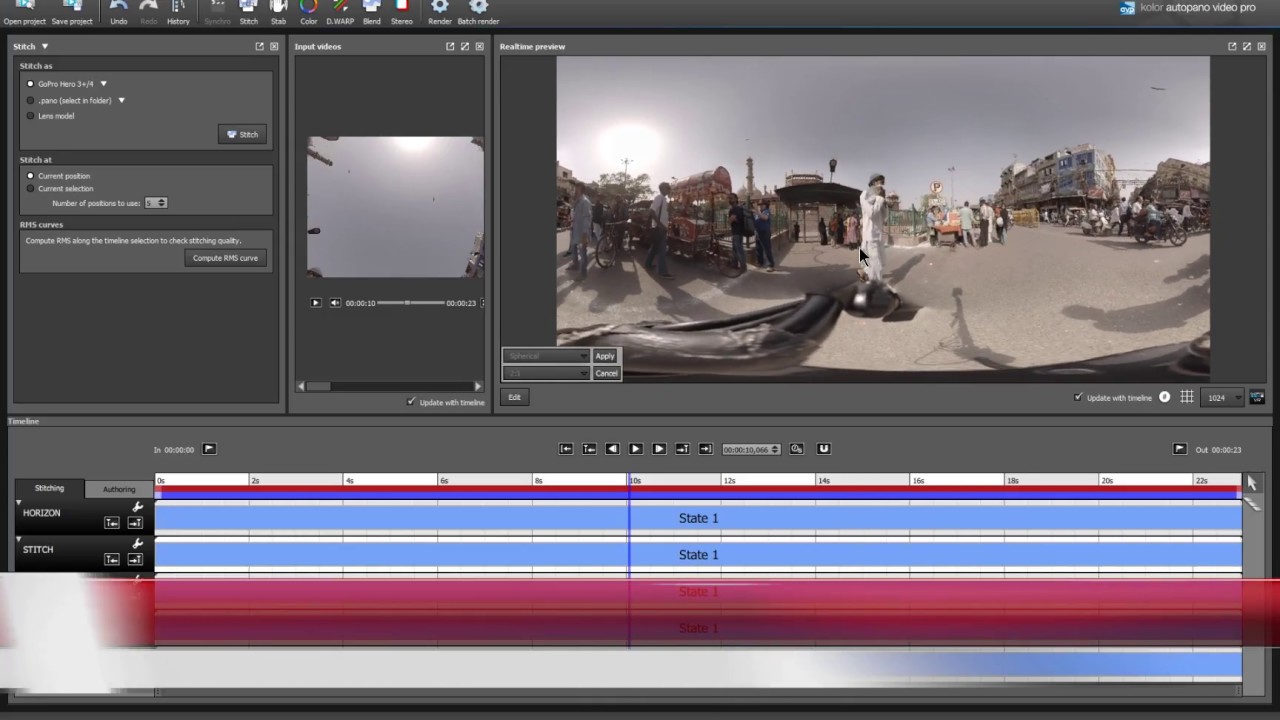The width and height of the screenshot is (1280, 720).
Task: Set Out point flag at 00:00:23
Action: (x=1180, y=449)
